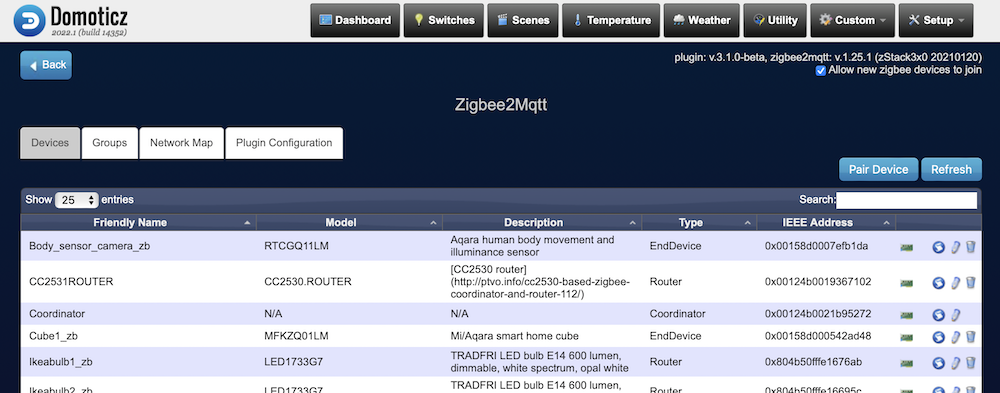Click the circuit board icon in Coordinator row
This screenshot has height=393, width=1000.
906,315
